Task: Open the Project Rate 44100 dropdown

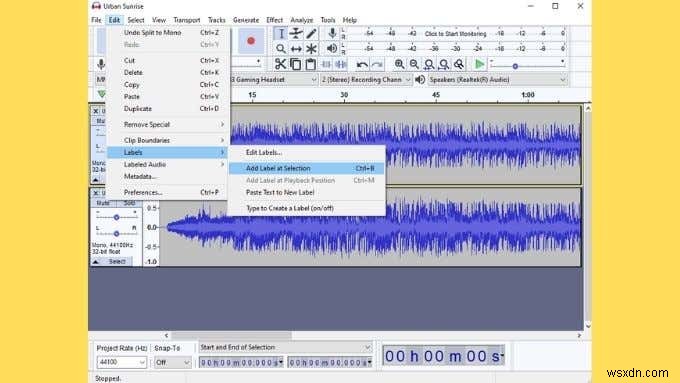Action: [122, 362]
